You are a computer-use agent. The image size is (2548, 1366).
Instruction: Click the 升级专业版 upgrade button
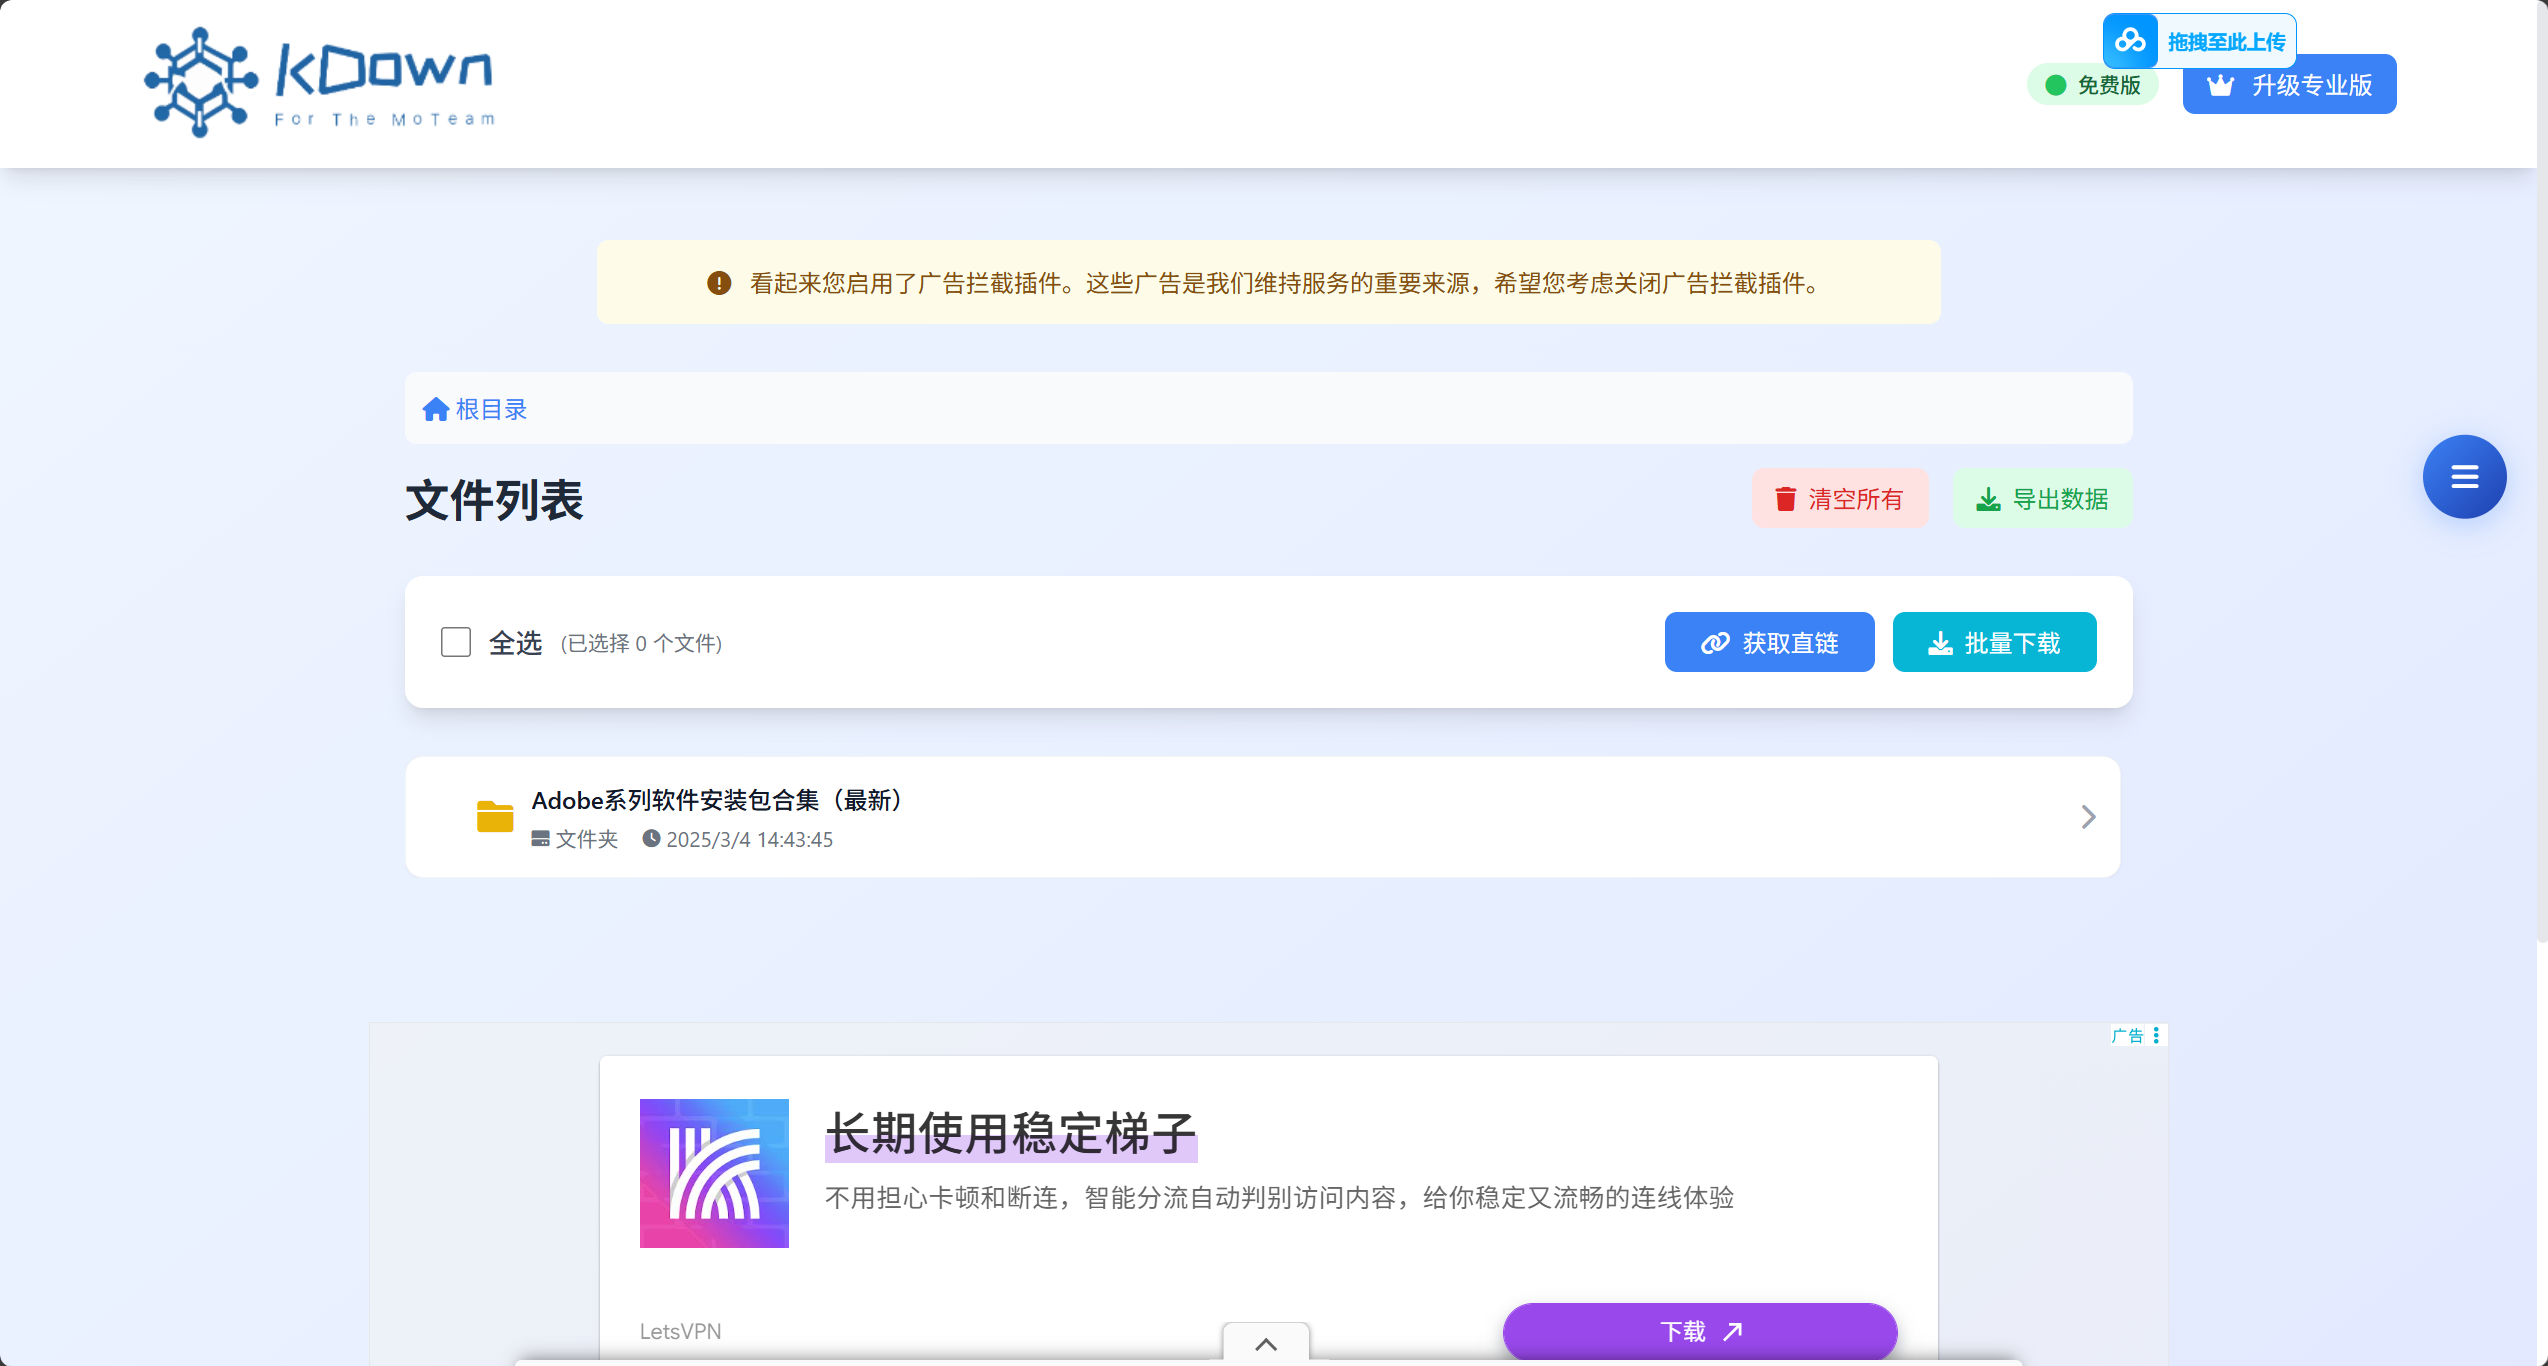coord(2300,90)
